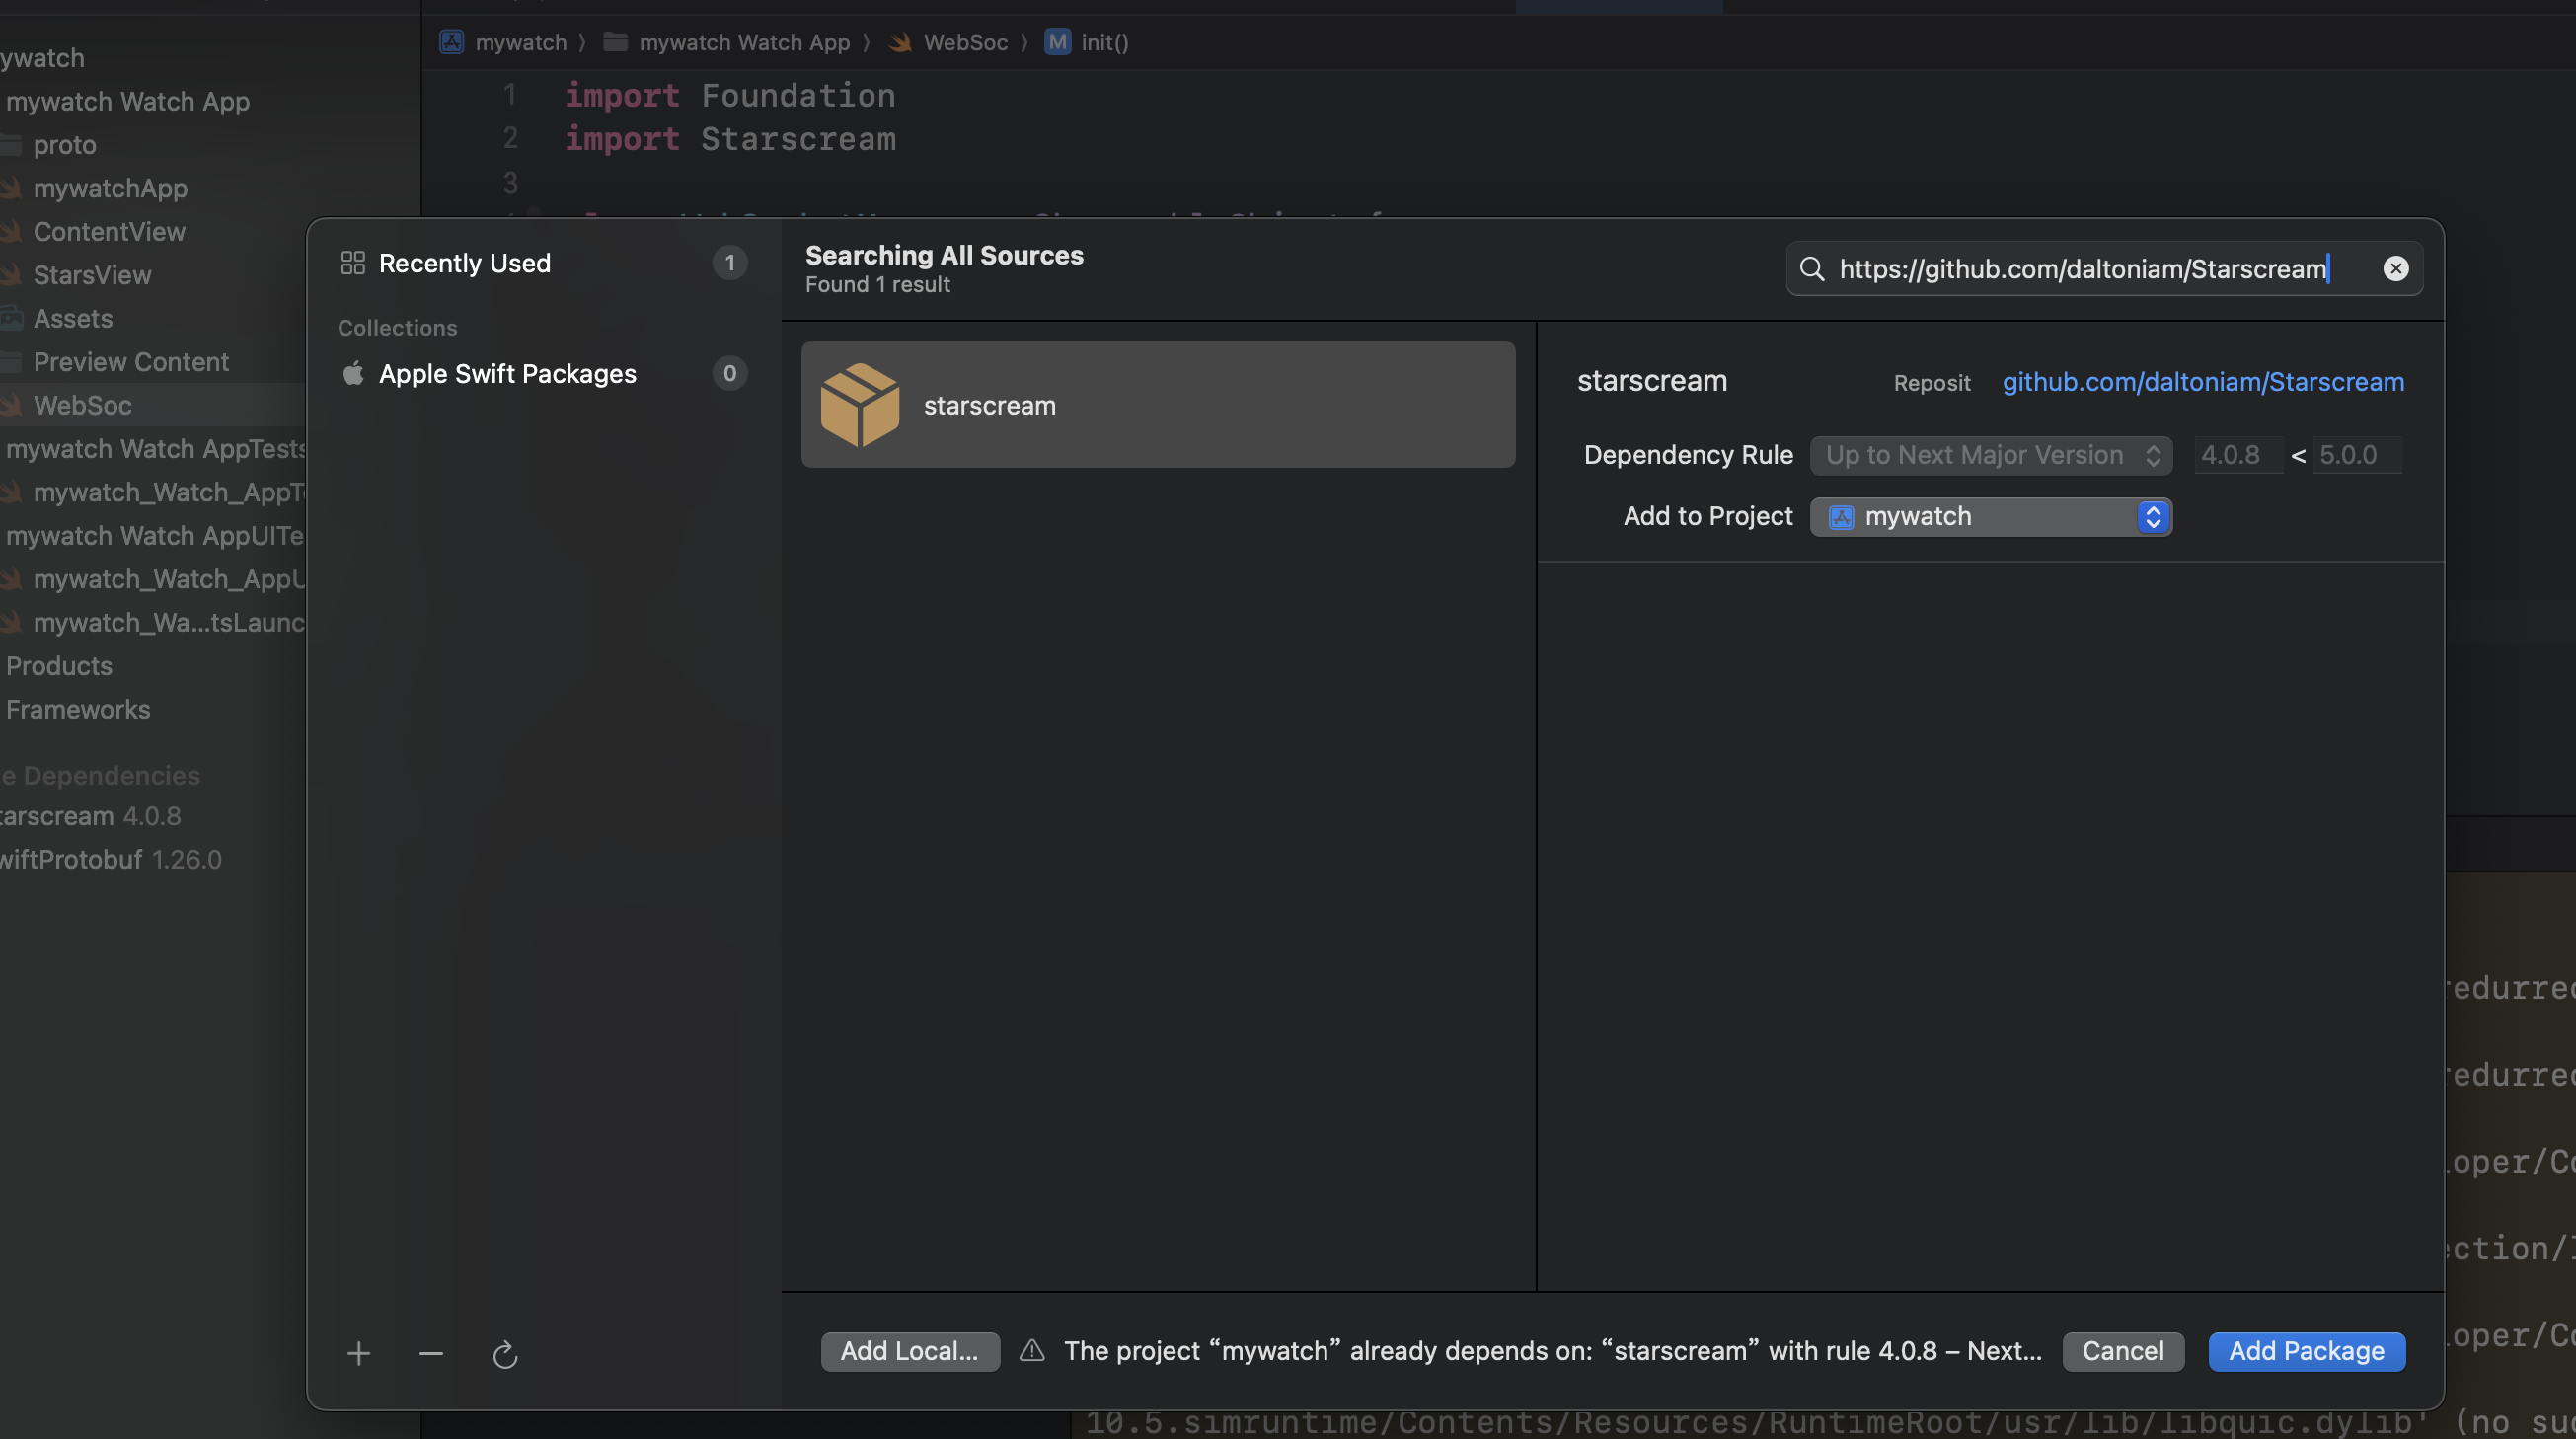Click the mywatch project icon in the breadcrumb
Screen dimensions: 2576x1439
452,42
